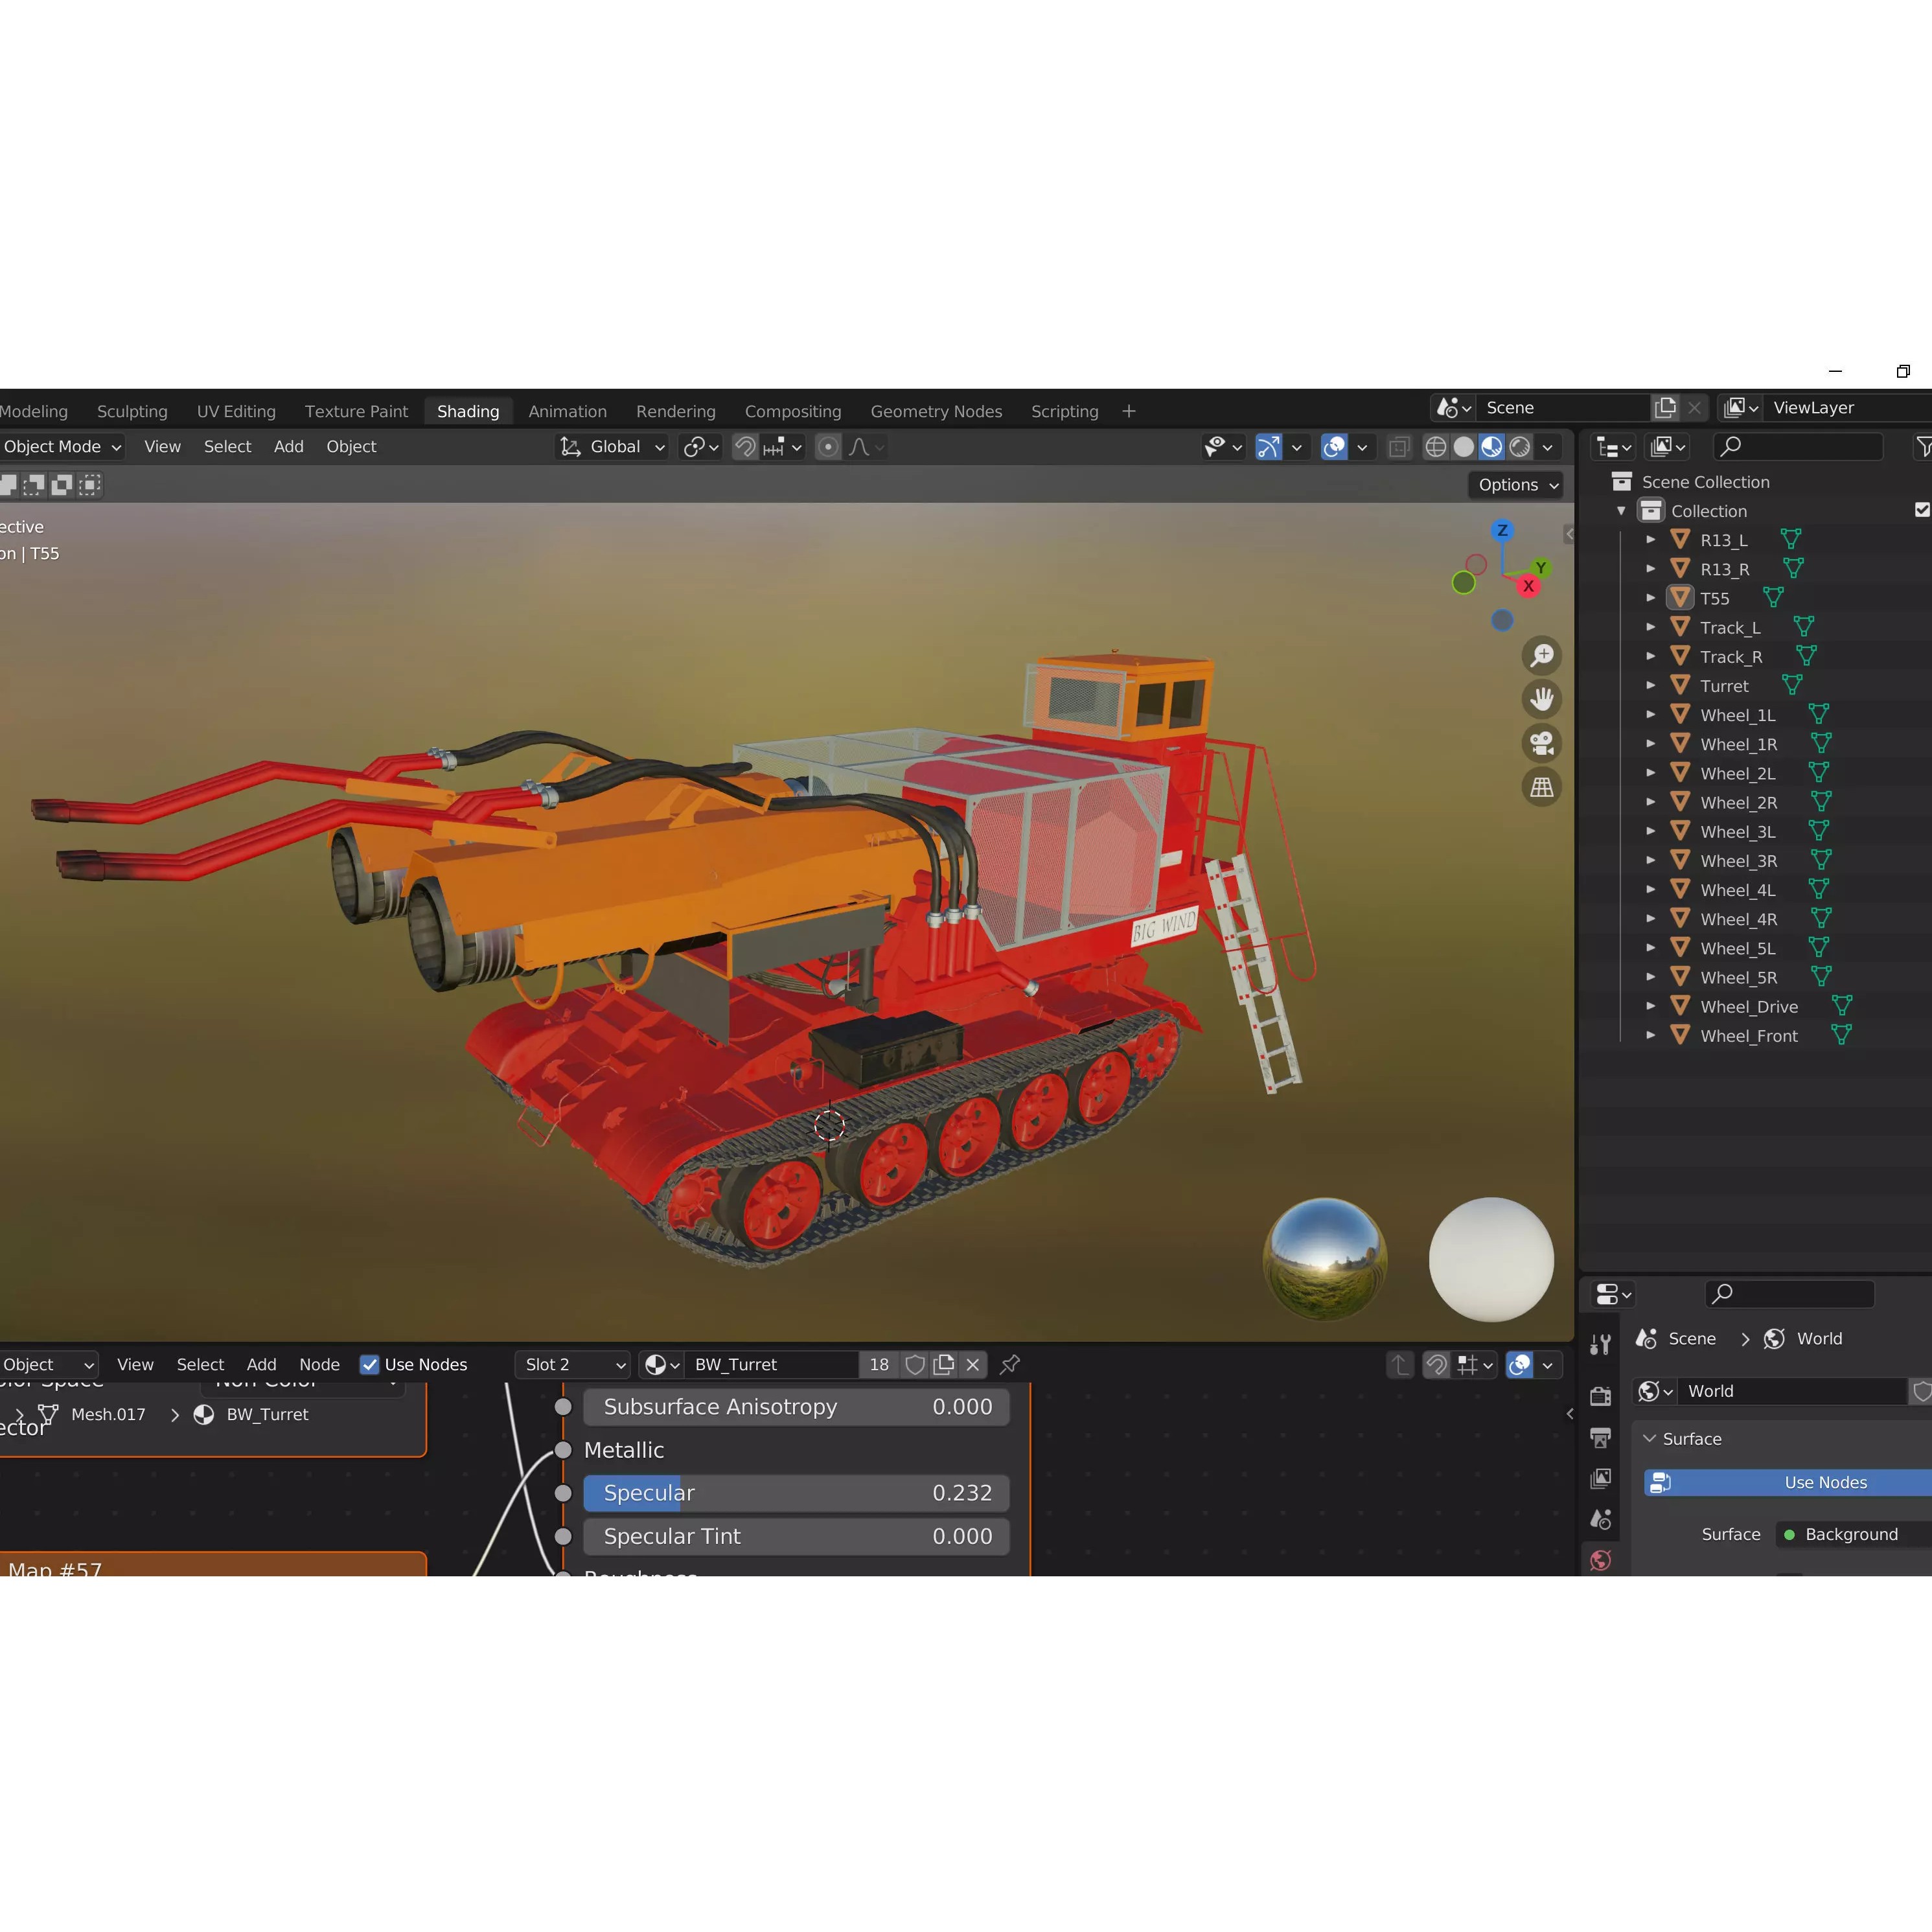Click Use Nodes under World Surface
This screenshot has height=1932, width=1932.
1824,1482
